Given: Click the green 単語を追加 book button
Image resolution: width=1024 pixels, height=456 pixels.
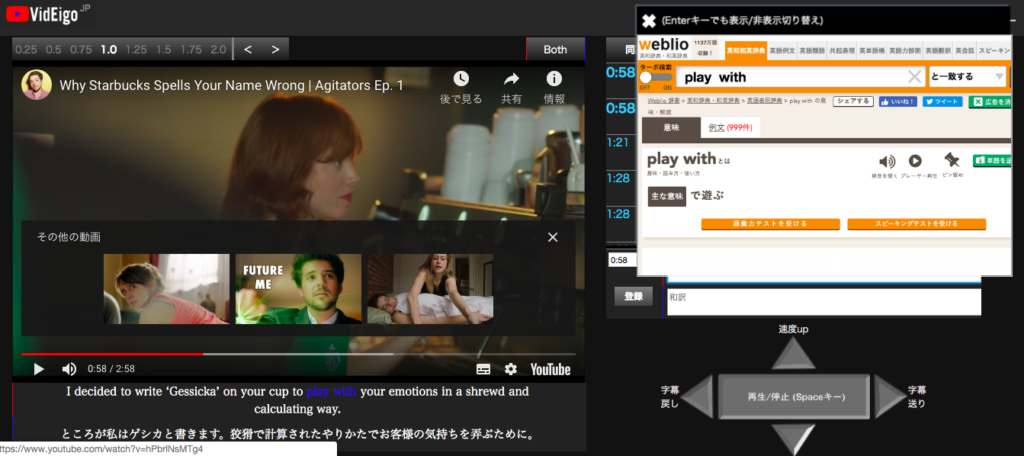Looking at the screenshot, I should pos(992,160).
